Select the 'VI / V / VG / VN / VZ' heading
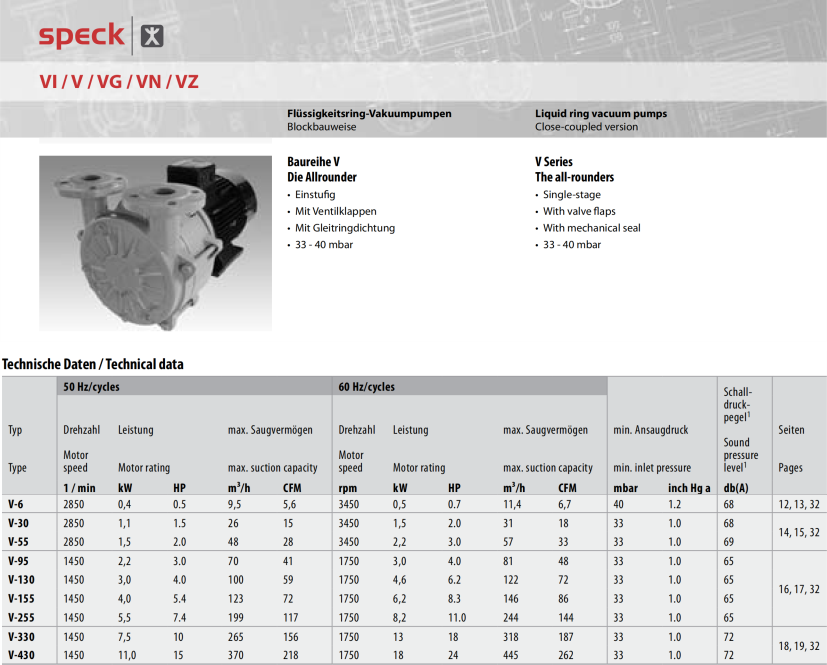The width and height of the screenshot is (827, 665). 119,82
